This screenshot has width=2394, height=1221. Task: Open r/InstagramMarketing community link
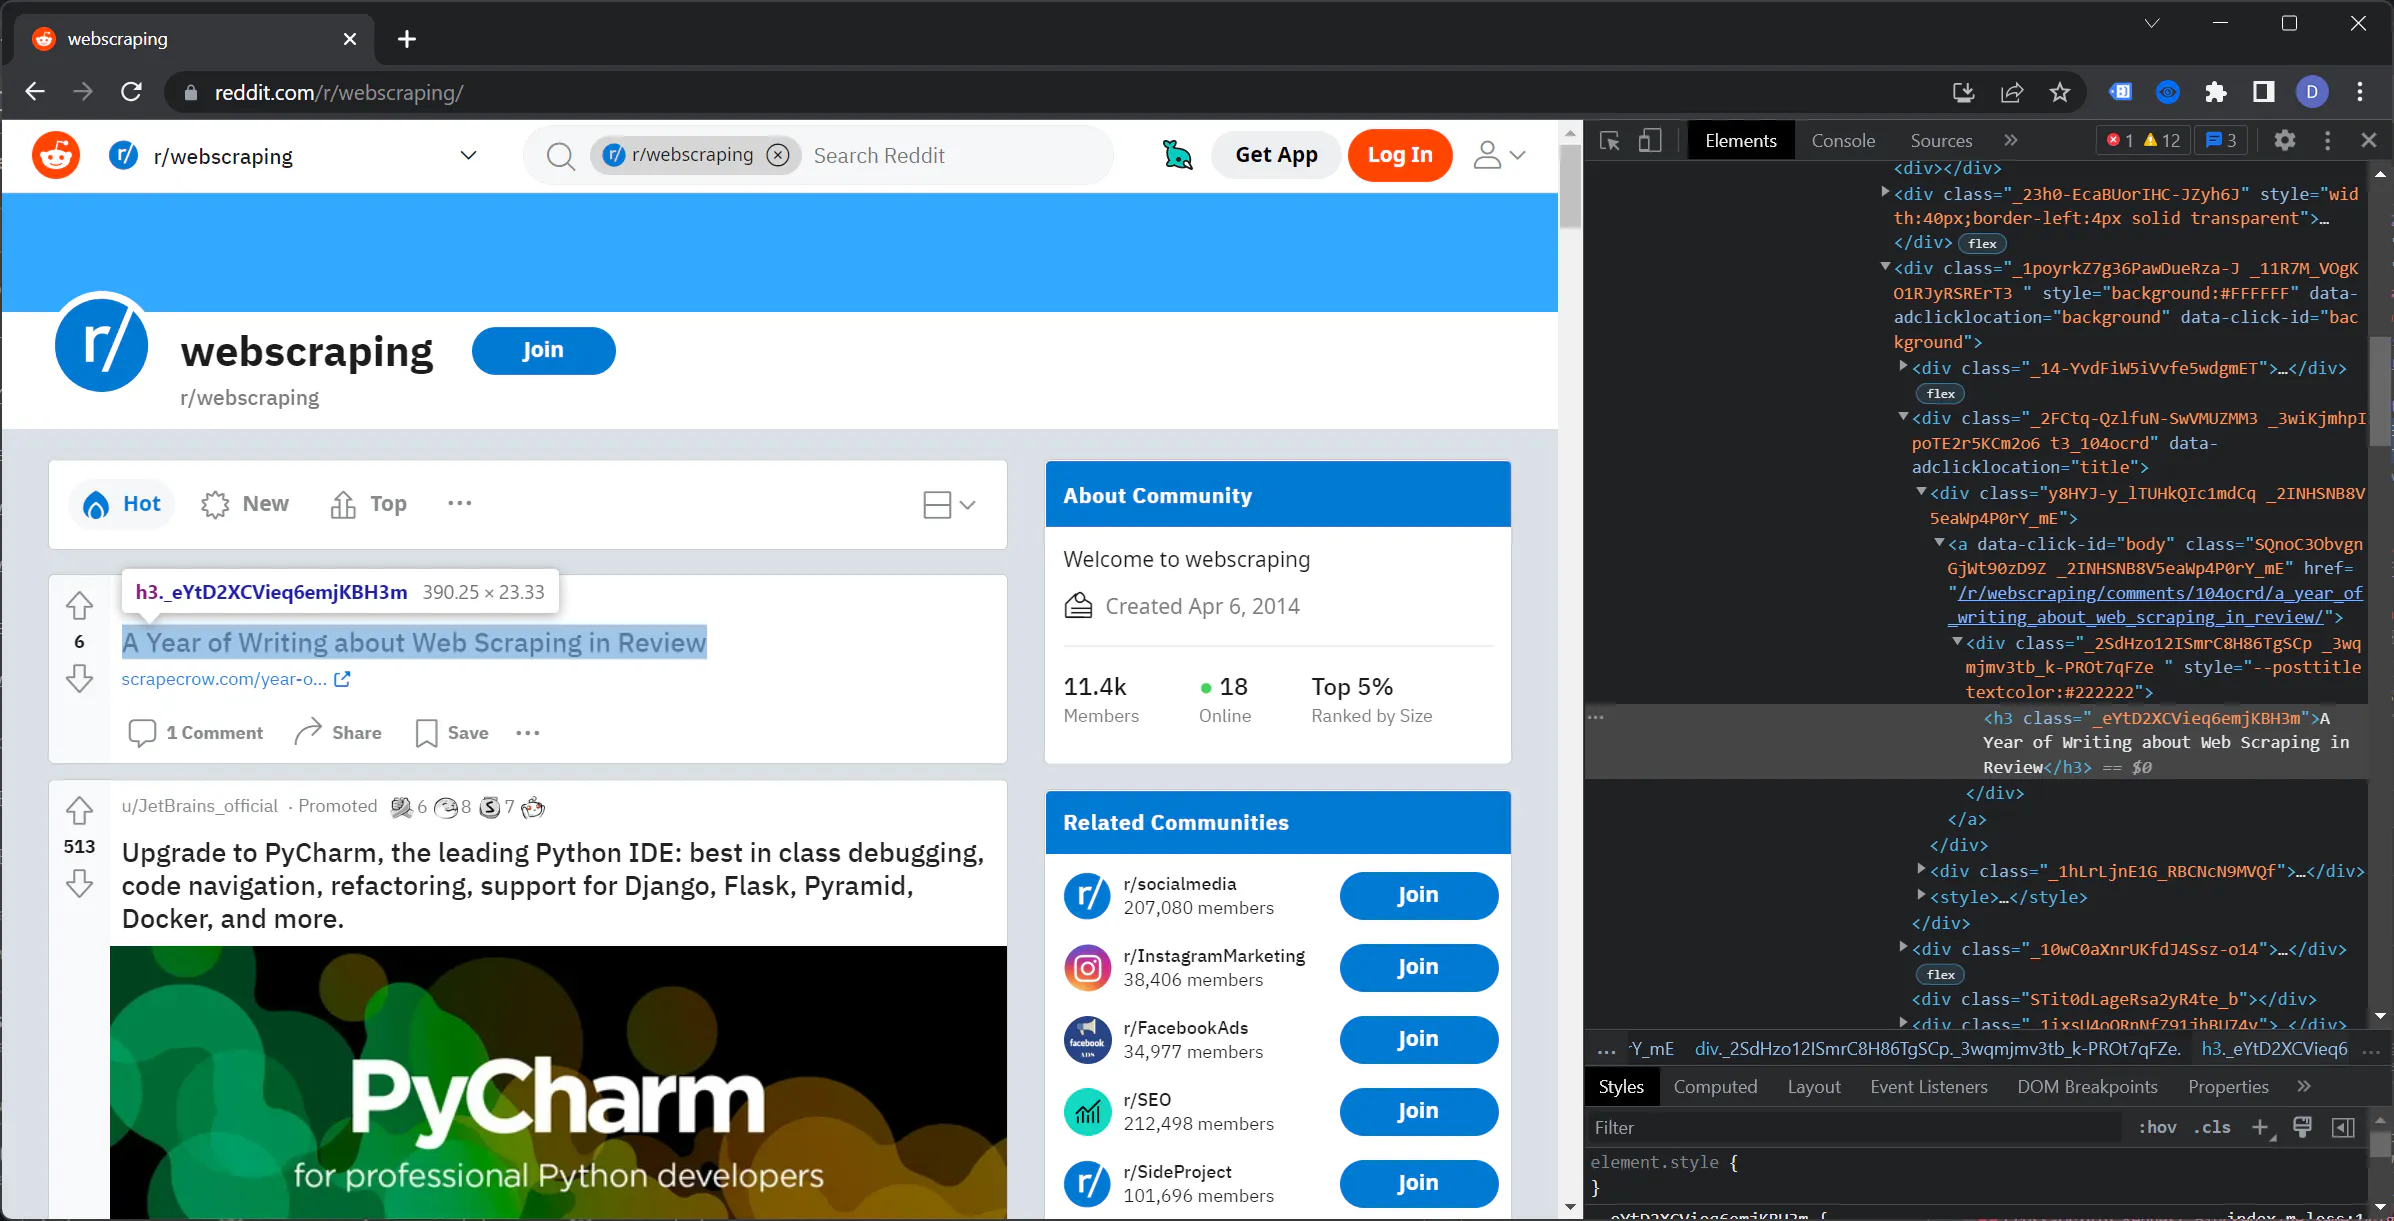point(1214,956)
